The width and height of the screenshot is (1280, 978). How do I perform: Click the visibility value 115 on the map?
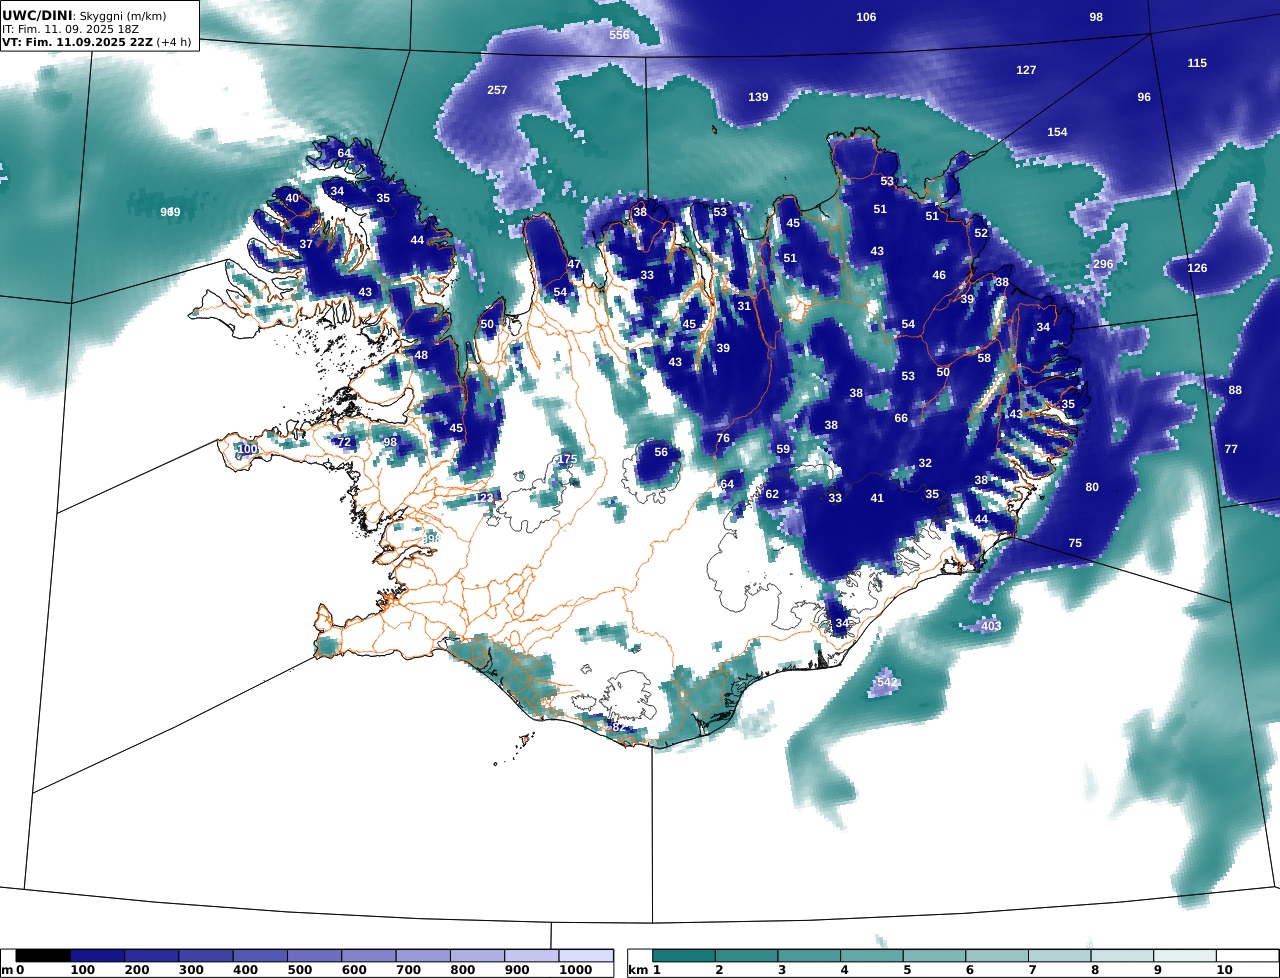click(x=1197, y=63)
